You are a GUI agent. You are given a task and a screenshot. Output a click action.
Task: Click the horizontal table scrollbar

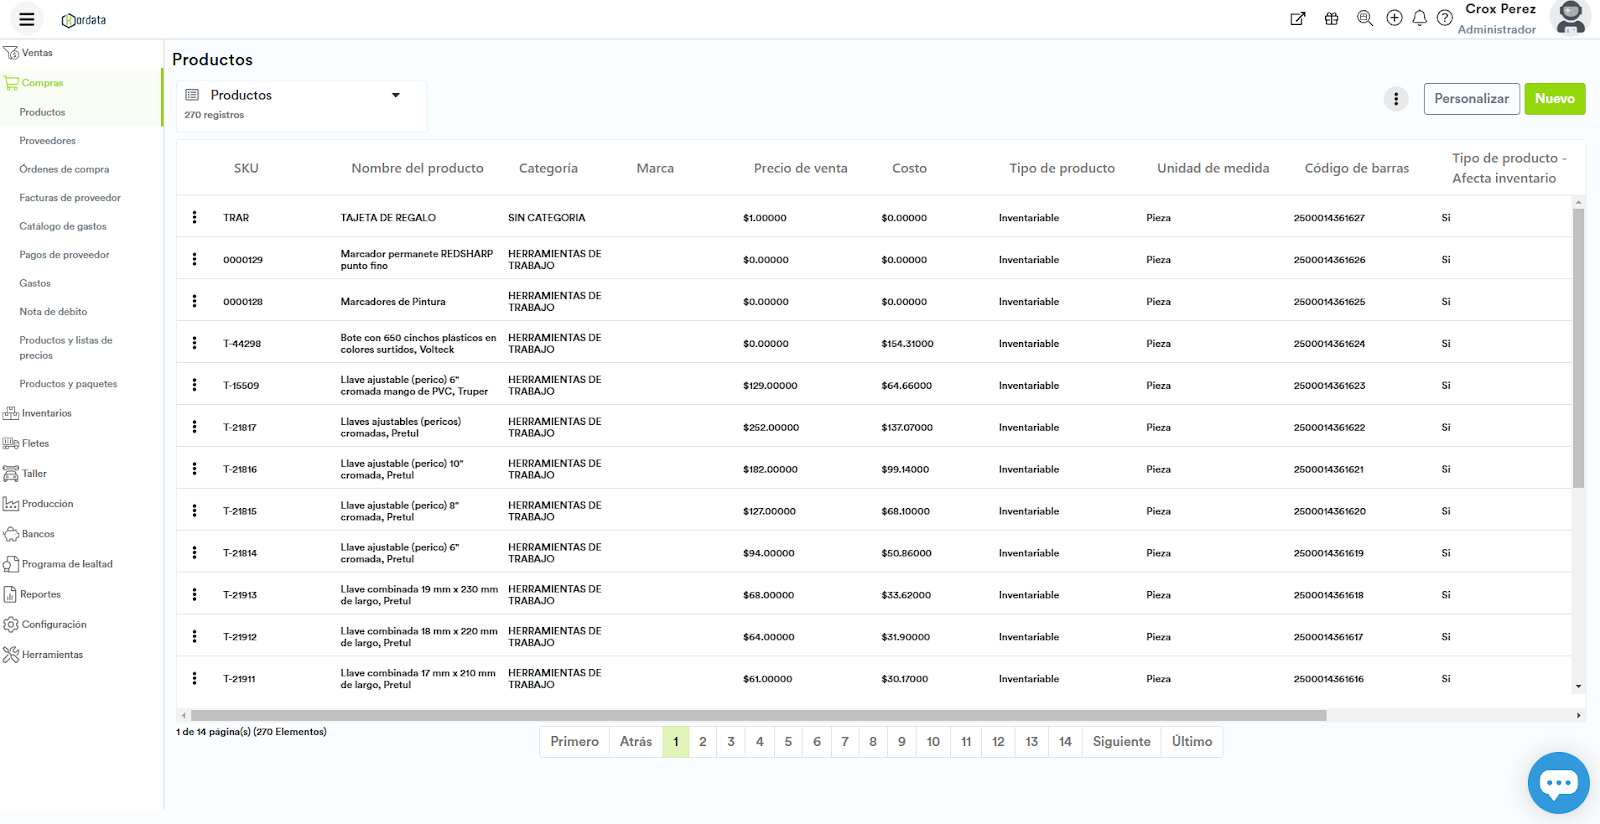758,715
